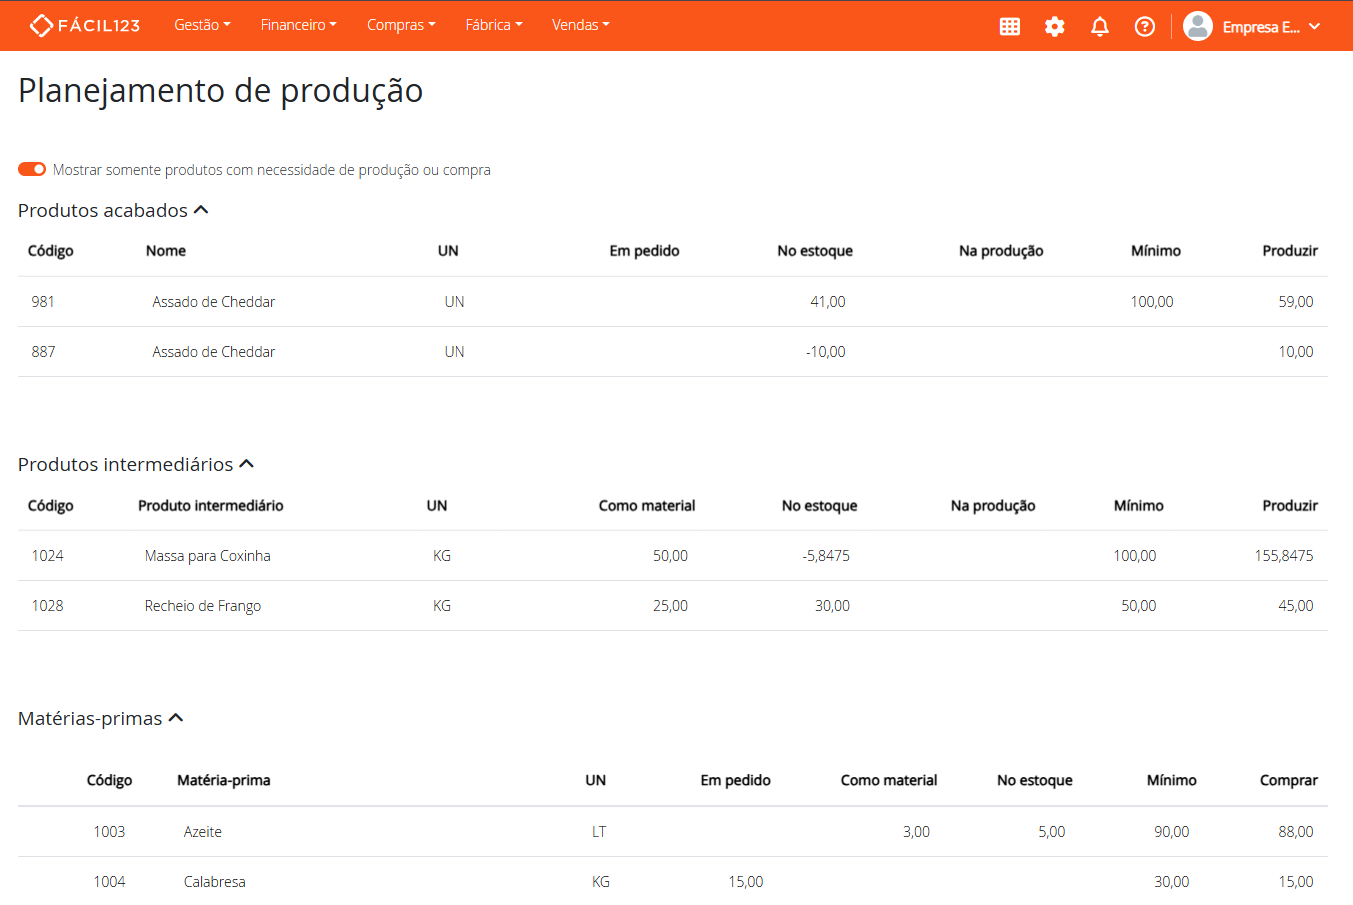Open the Financeiro menu

[x=298, y=25]
